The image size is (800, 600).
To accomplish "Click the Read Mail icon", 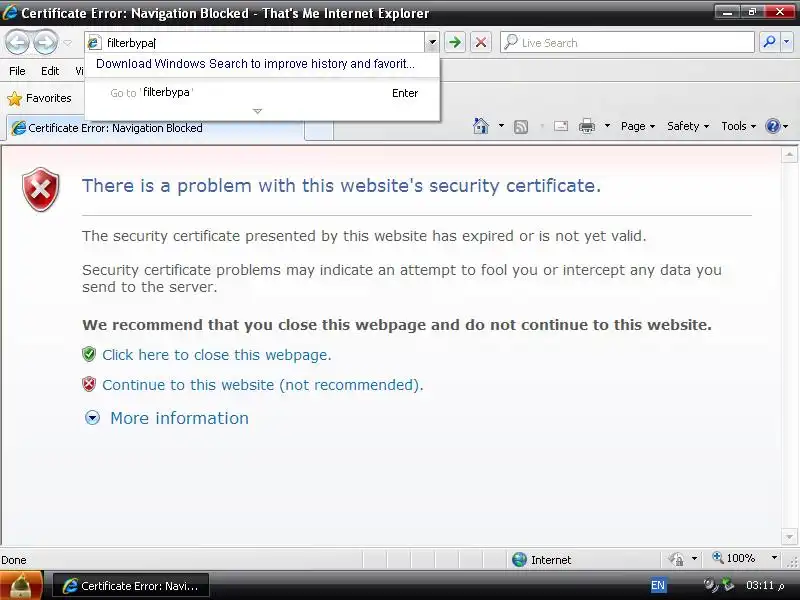I will [561, 126].
